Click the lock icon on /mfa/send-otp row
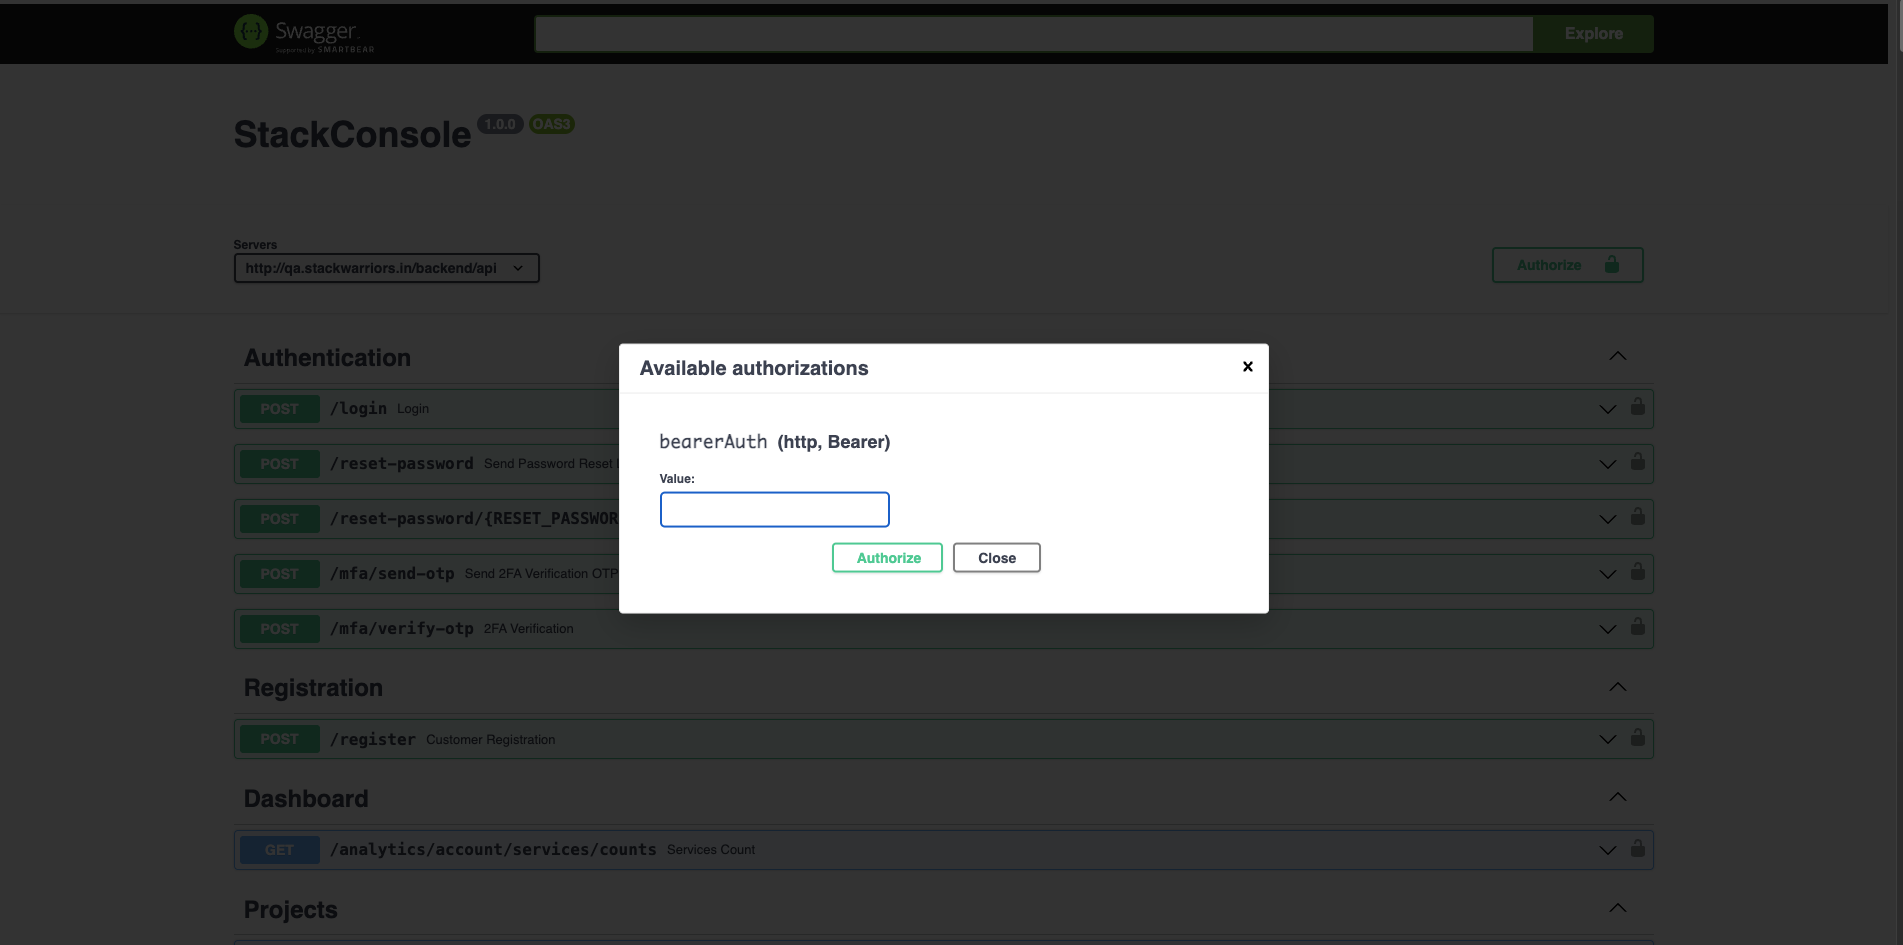 tap(1637, 572)
